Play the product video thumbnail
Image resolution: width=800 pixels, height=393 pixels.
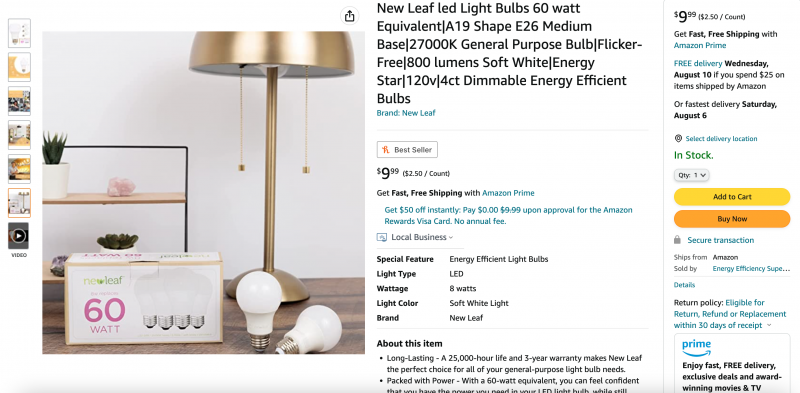point(19,236)
